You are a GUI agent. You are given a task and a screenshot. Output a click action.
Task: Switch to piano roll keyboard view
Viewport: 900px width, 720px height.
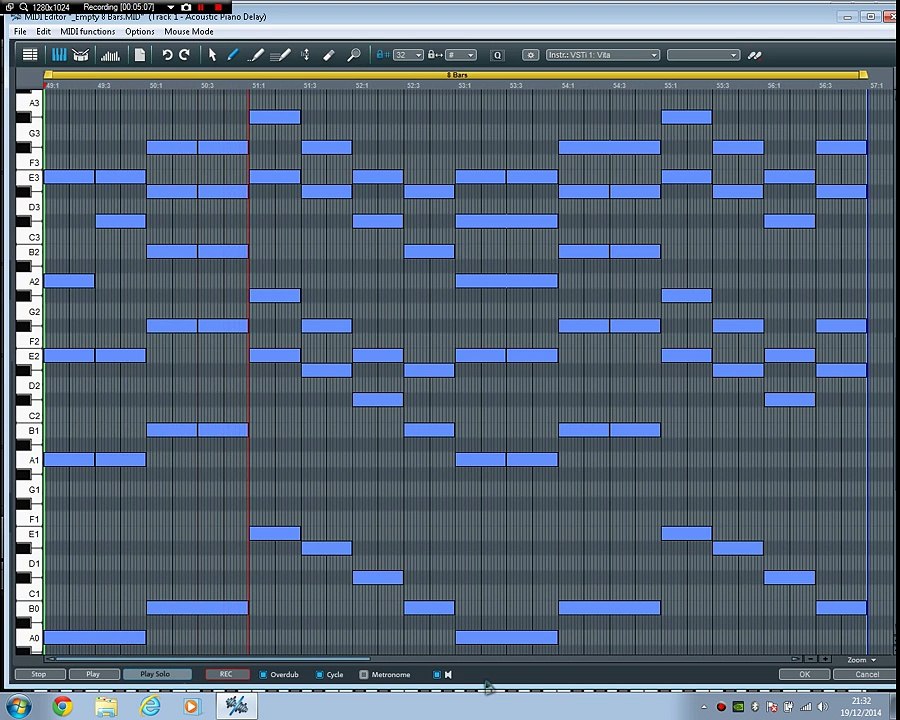[59, 55]
